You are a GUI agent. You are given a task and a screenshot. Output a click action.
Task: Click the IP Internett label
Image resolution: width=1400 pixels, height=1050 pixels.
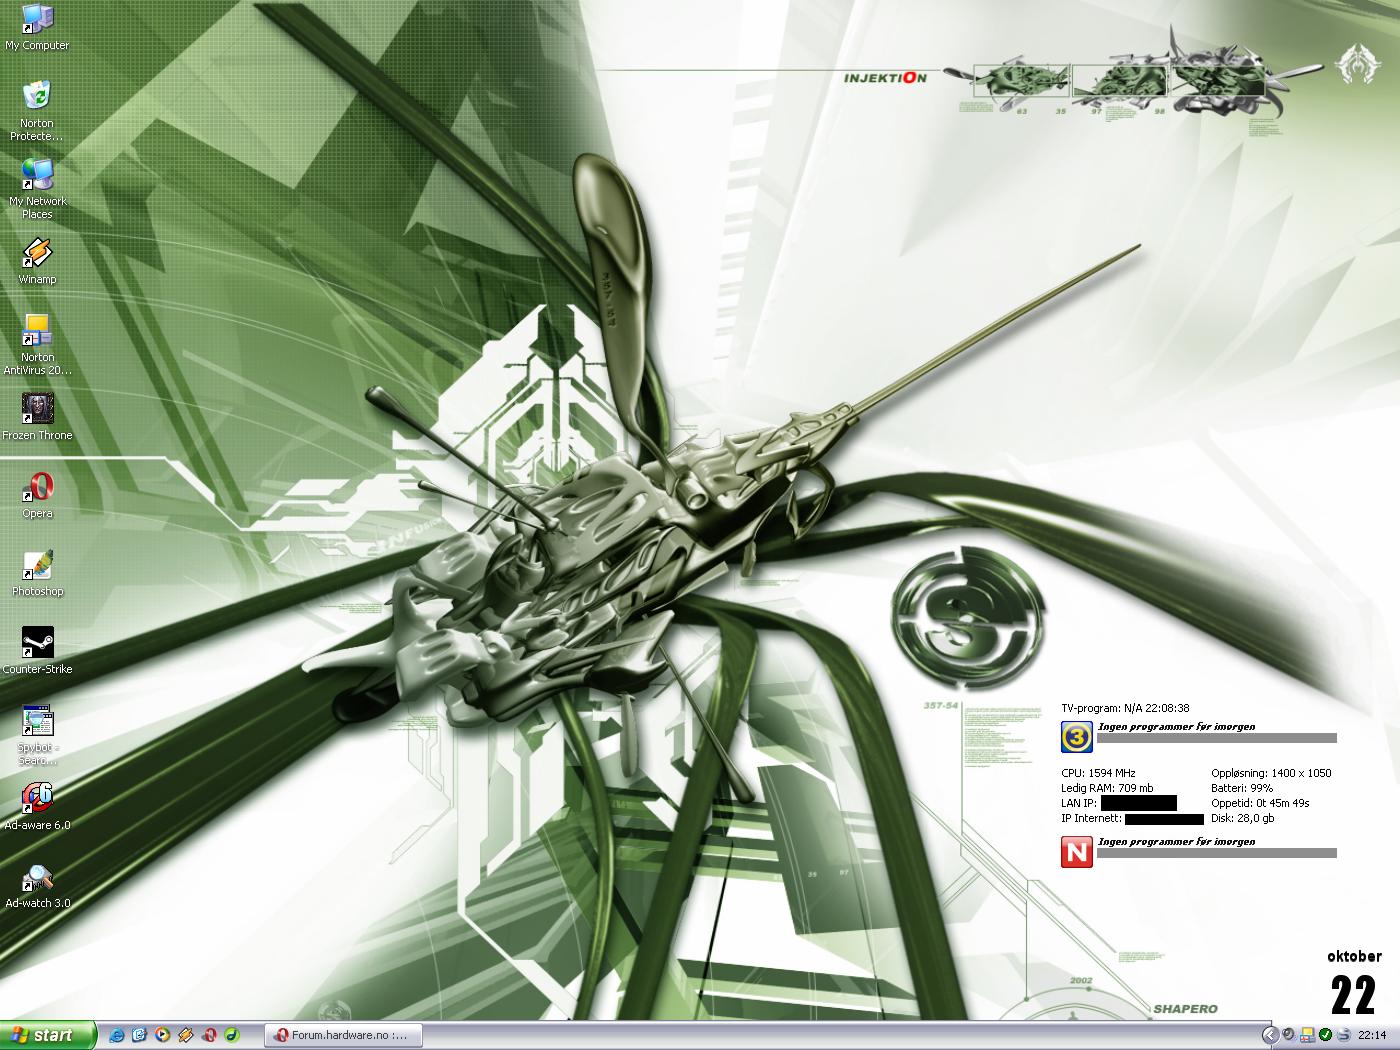coord(1091,818)
